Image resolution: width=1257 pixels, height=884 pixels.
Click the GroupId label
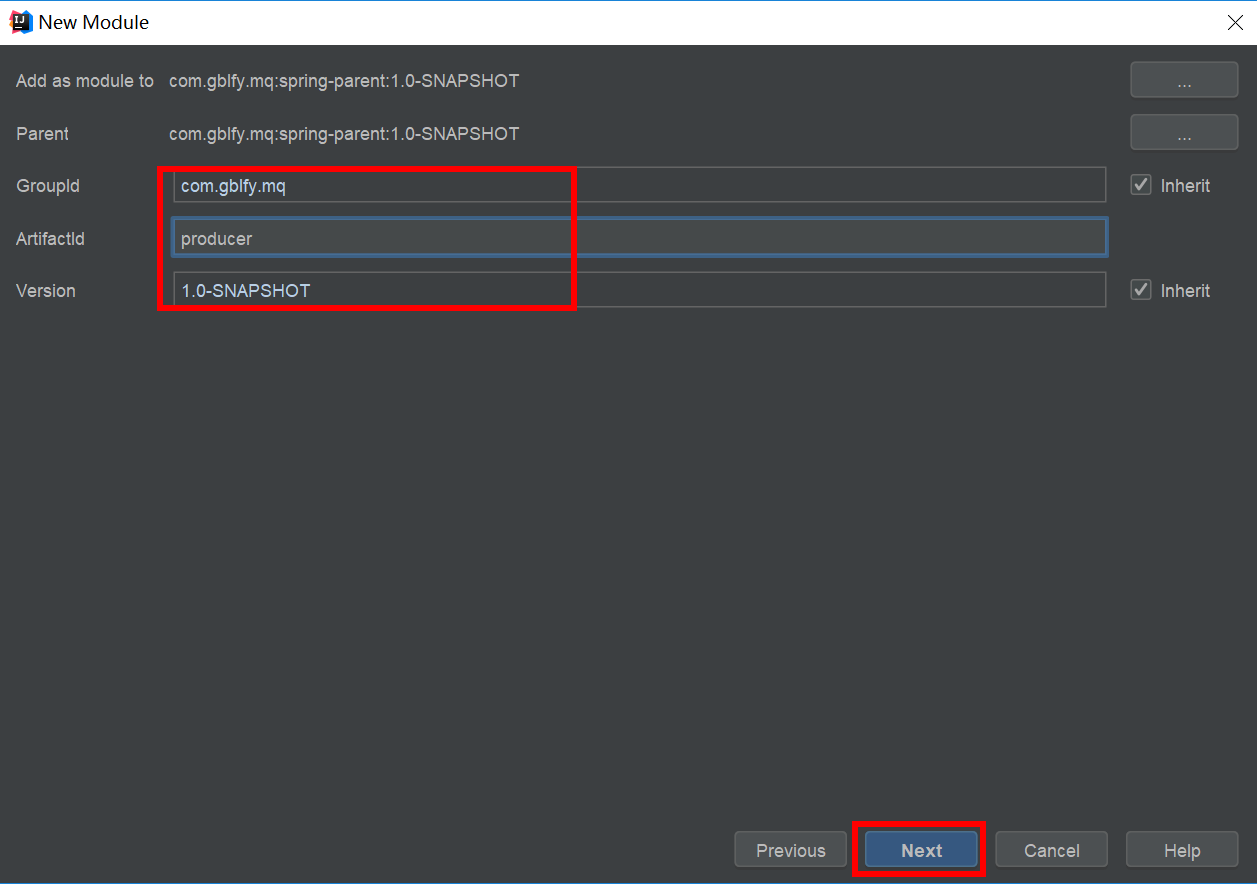(x=47, y=186)
